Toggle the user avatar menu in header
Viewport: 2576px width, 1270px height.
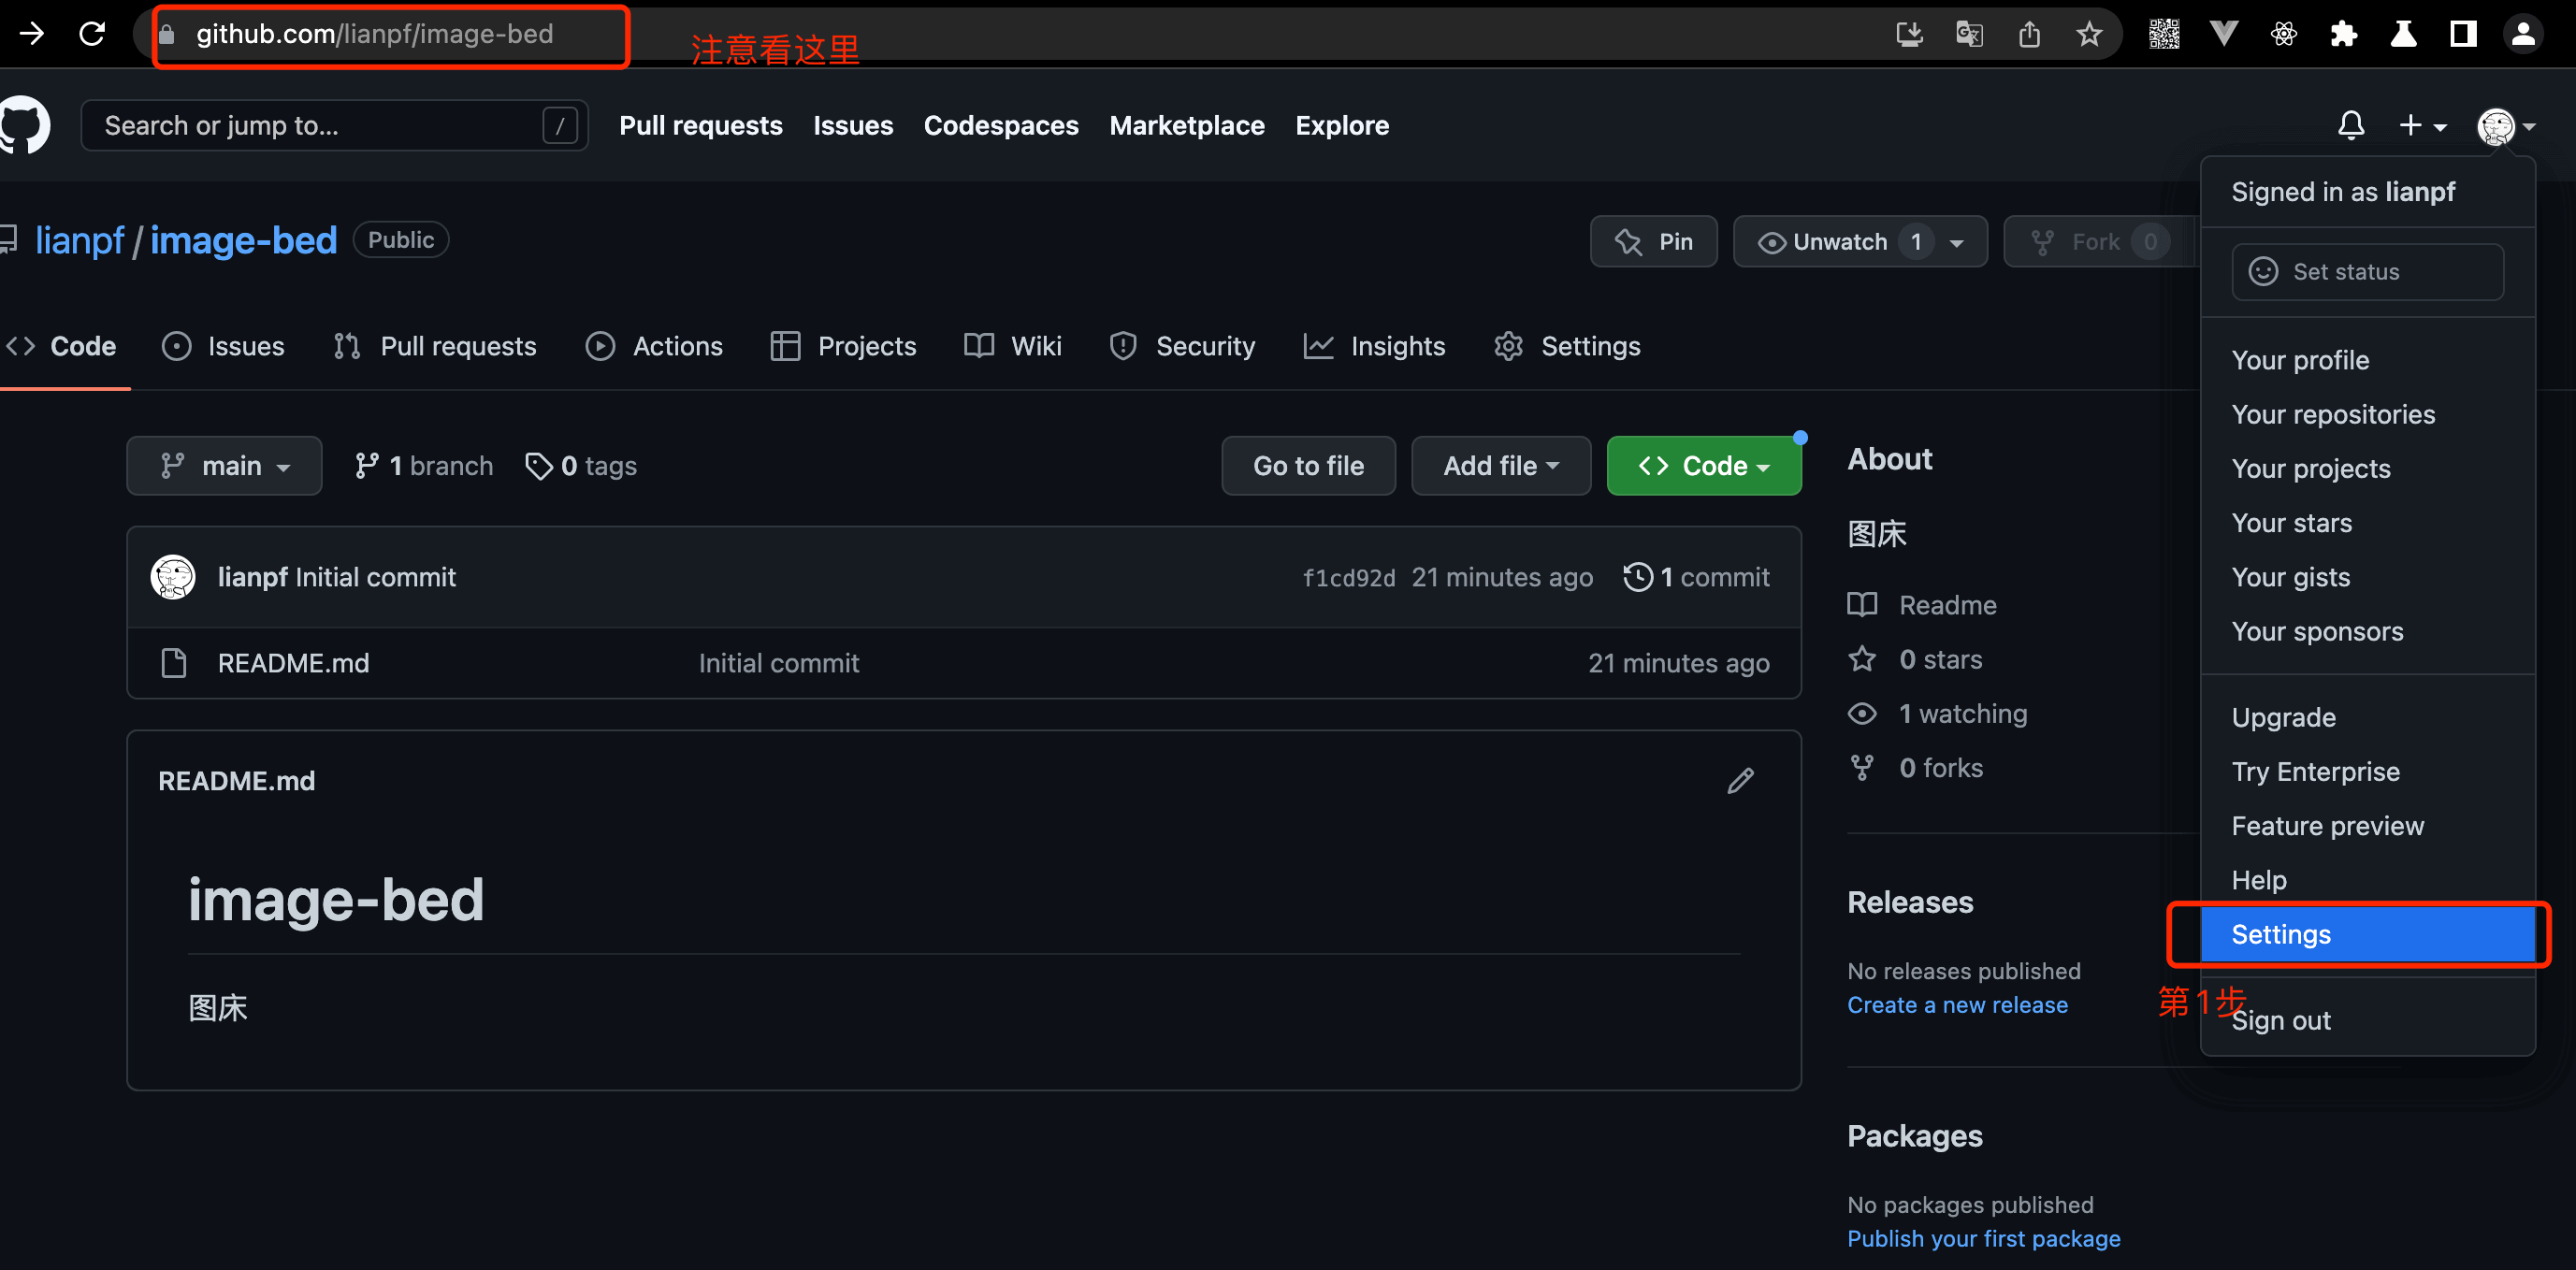click(2506, 126)
